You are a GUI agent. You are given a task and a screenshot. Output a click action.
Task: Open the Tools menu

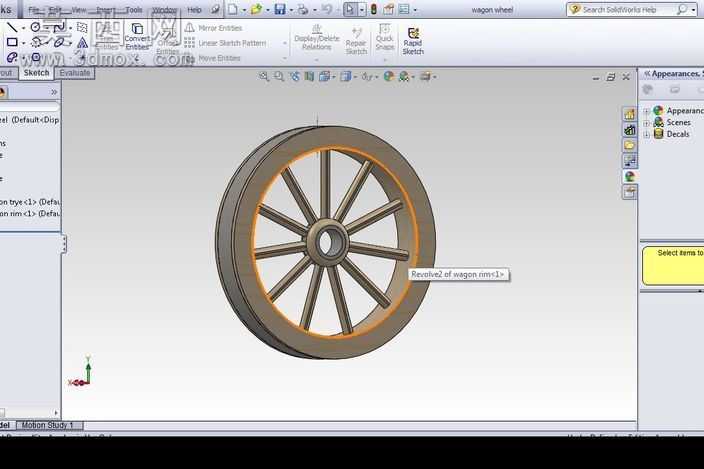pyautogui.click(x=134, y=10)
